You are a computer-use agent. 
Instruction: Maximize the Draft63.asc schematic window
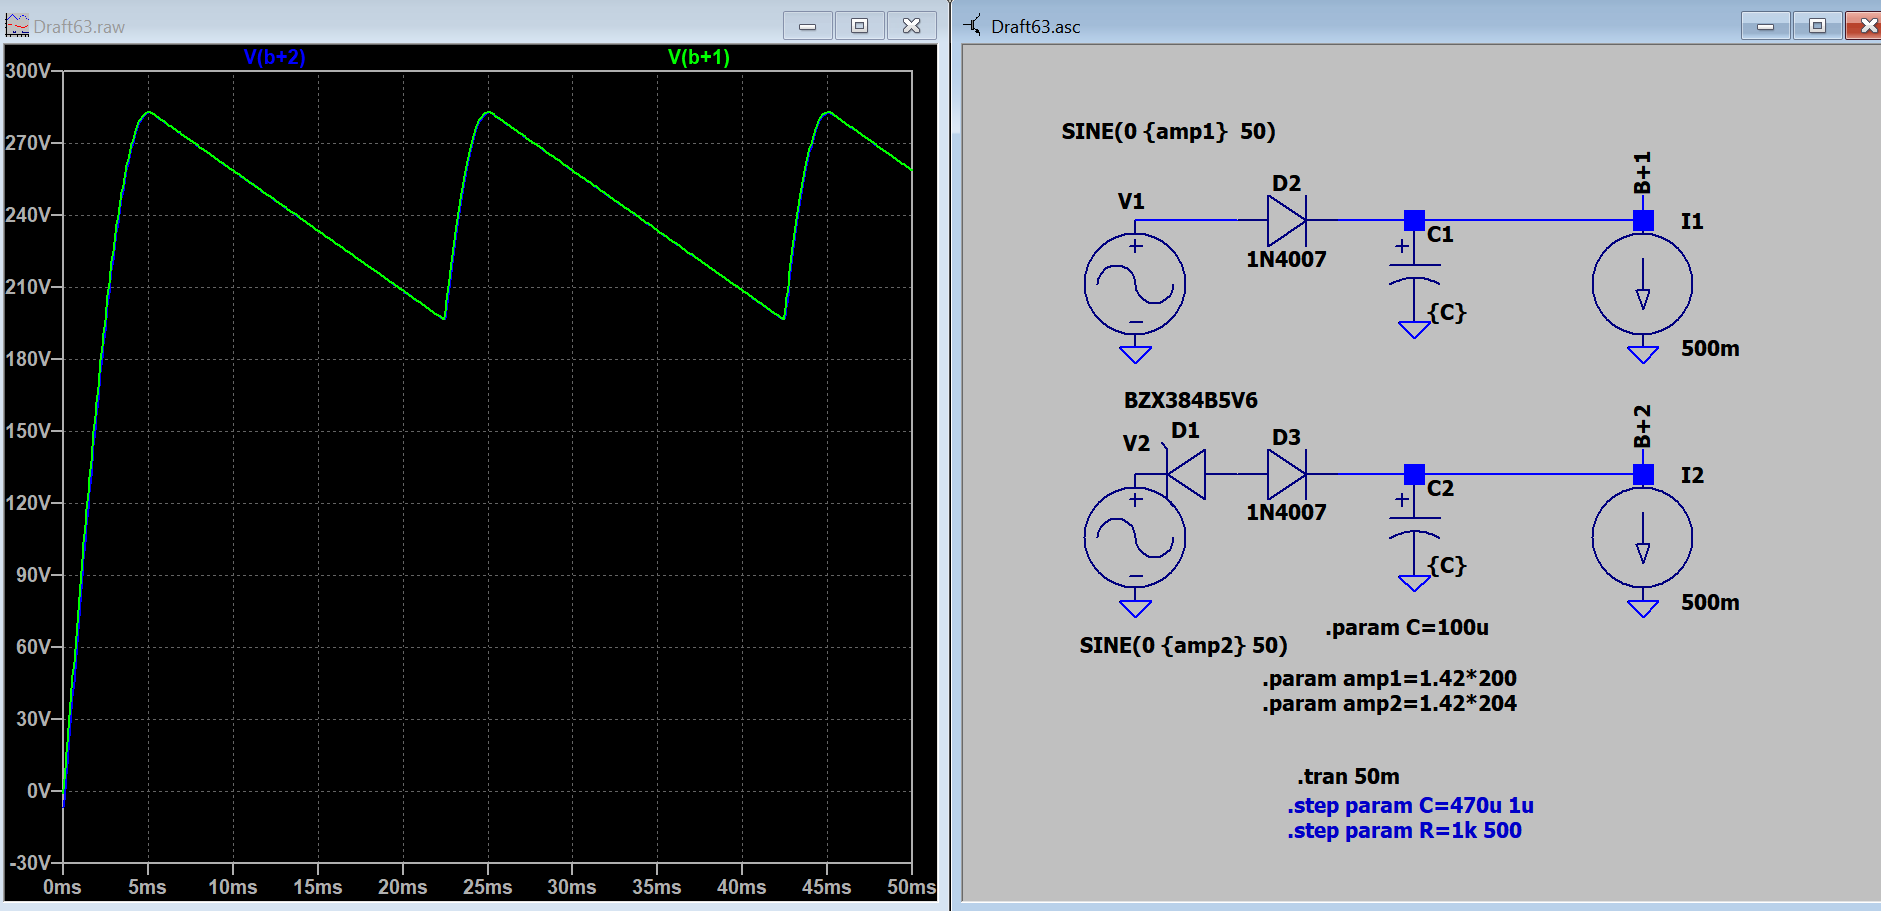[1817, 25]
